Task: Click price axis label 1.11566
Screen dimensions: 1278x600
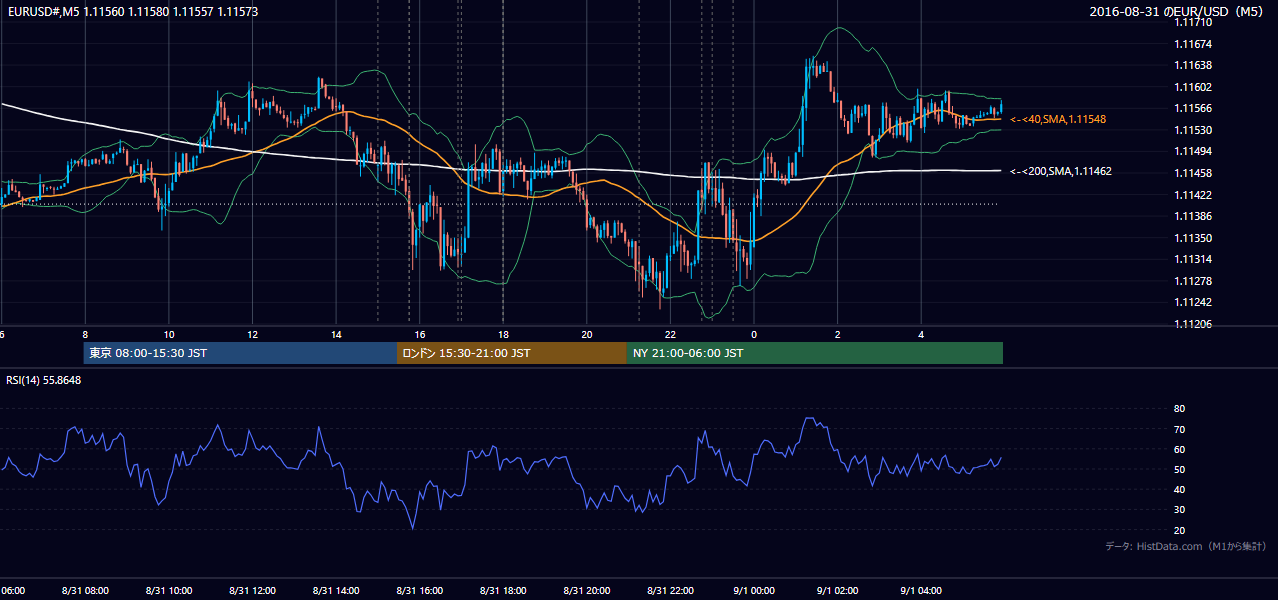Action: (x=1192, y=108)
